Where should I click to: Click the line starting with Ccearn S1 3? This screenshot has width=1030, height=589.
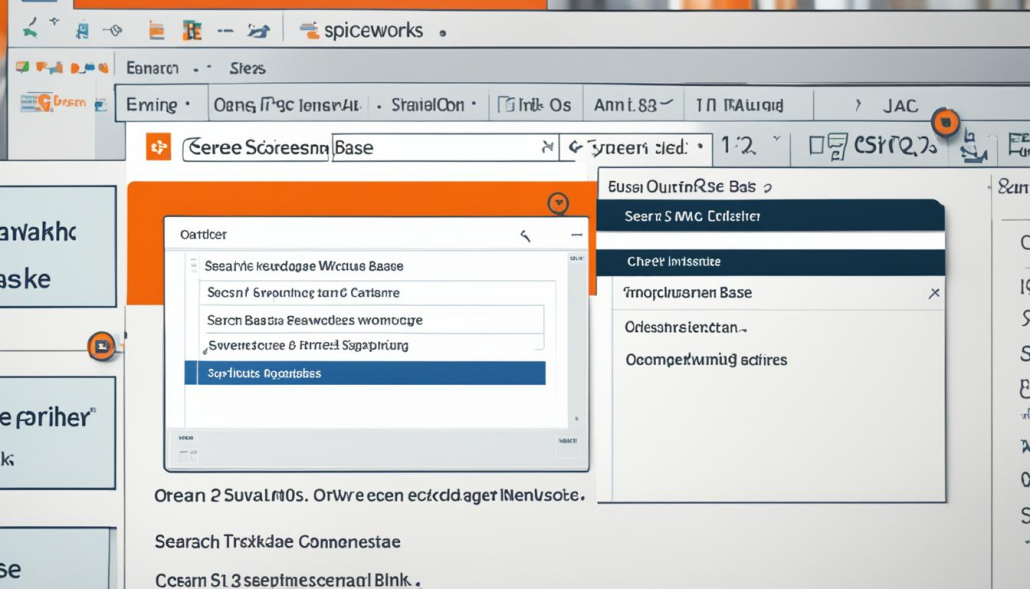288,580
